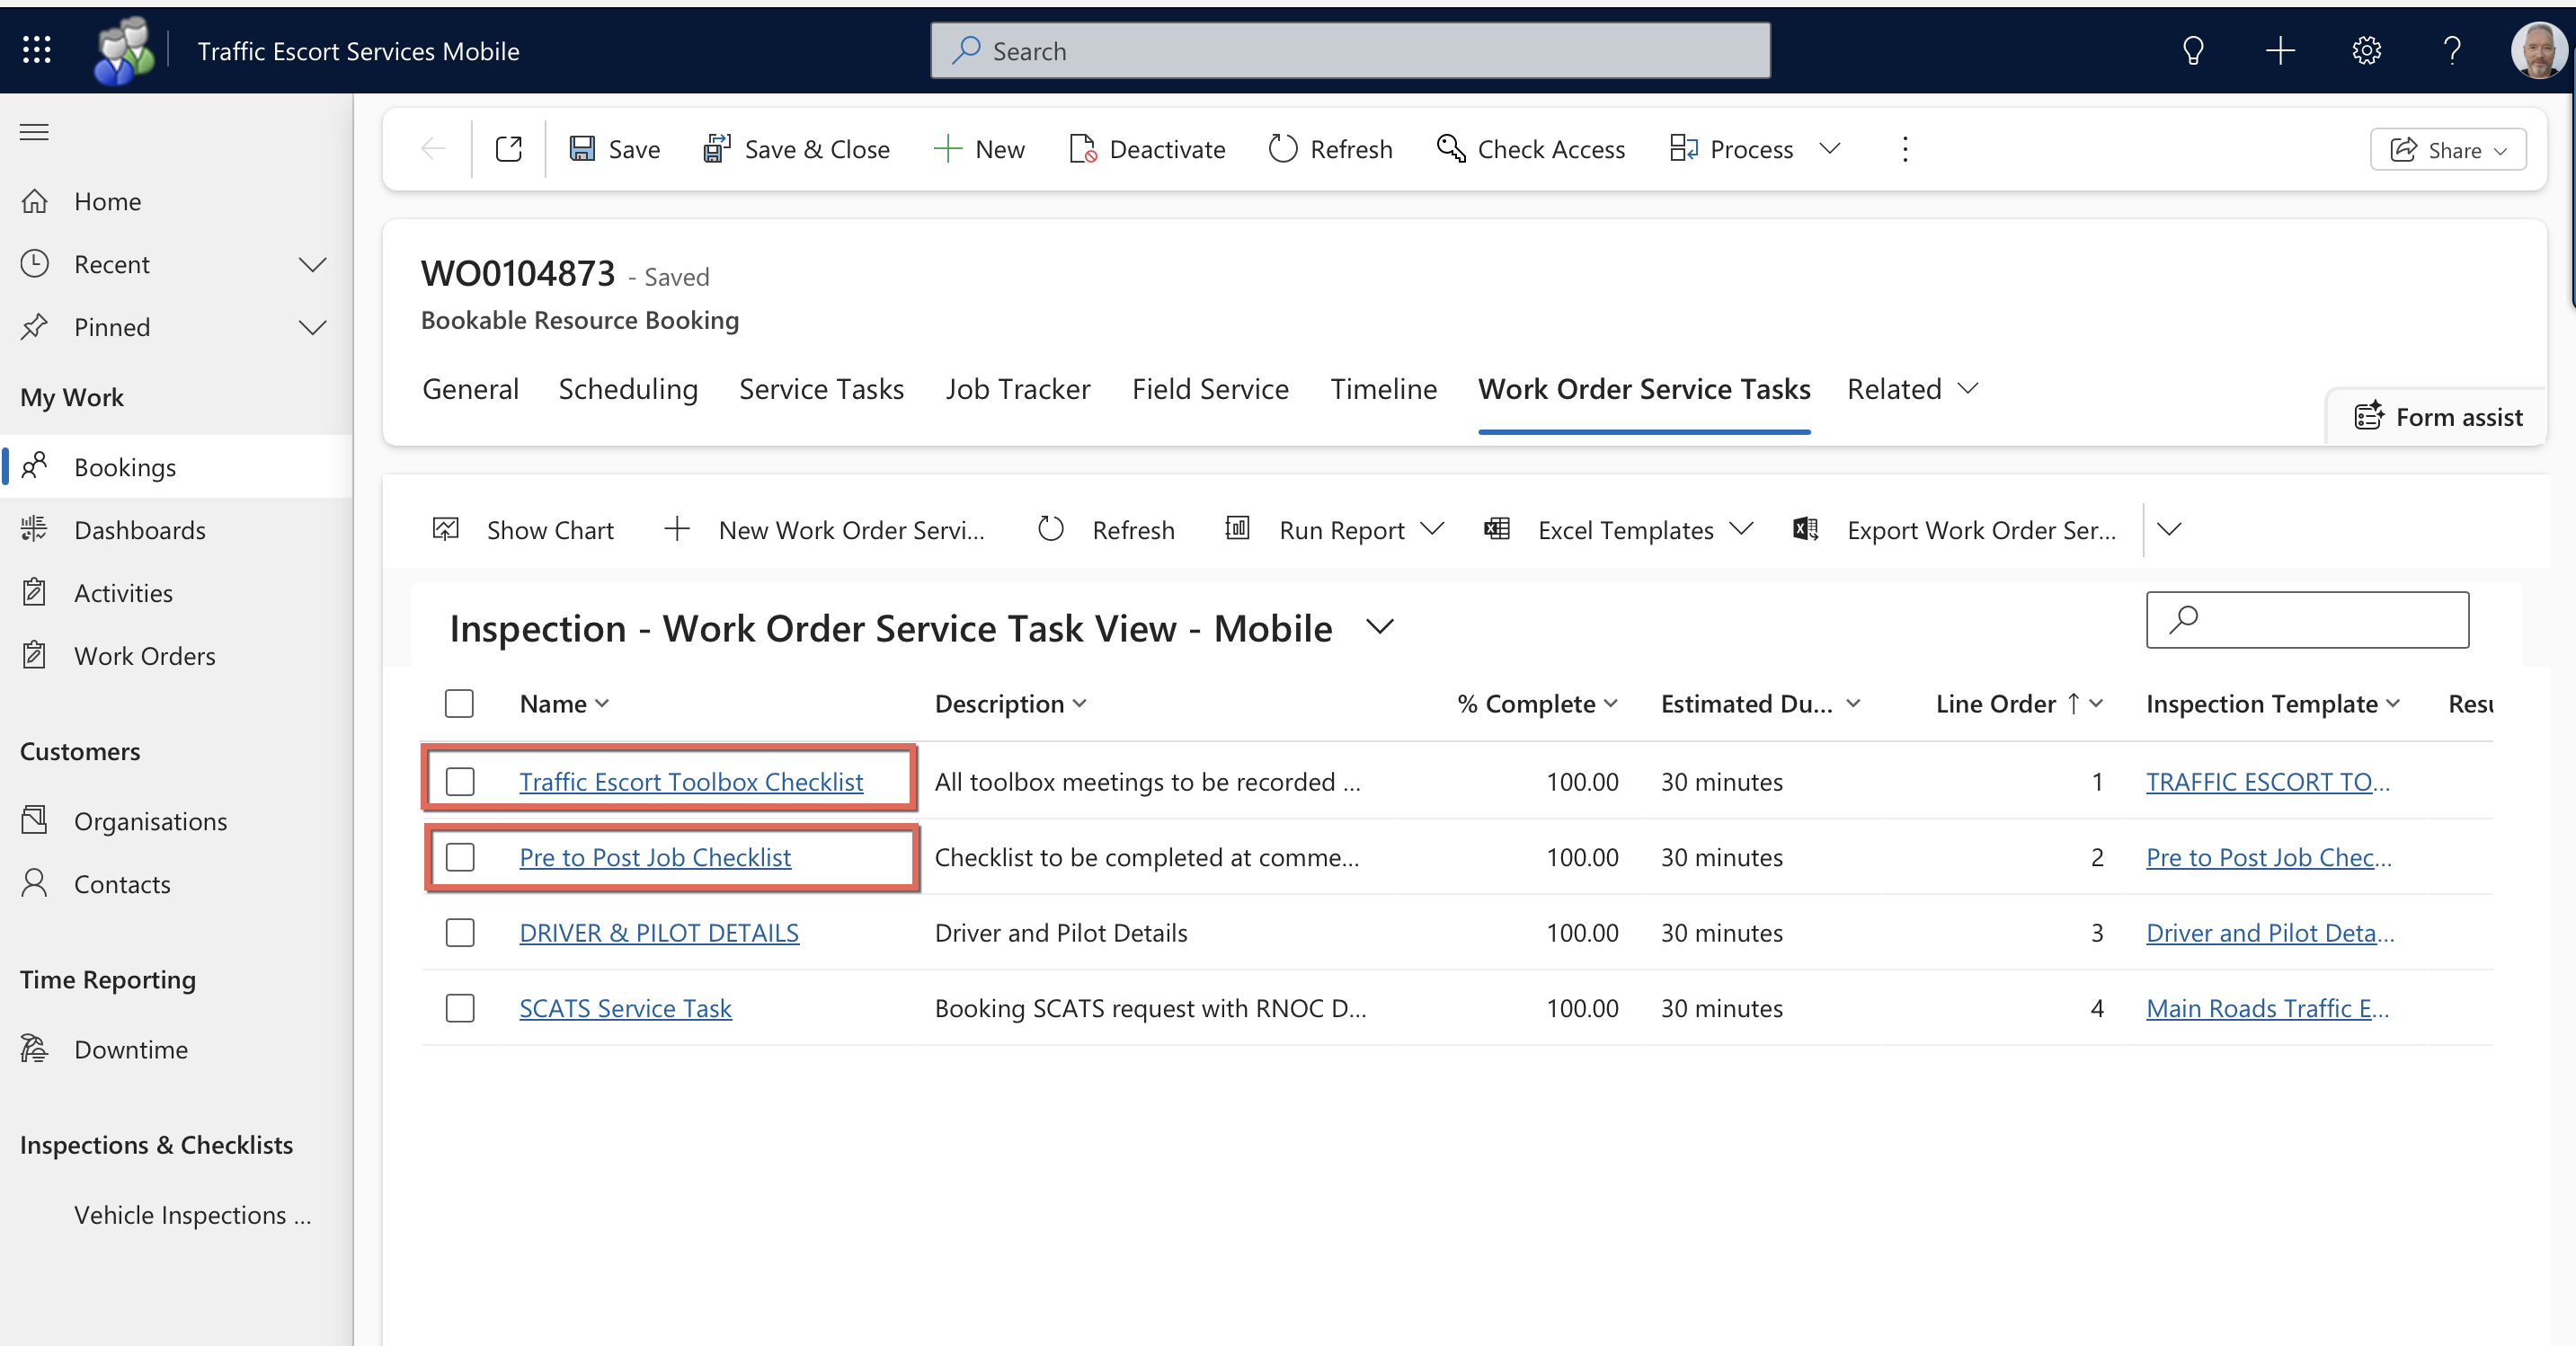
Task: Click the Save button
Action: [x=615, y=149]
